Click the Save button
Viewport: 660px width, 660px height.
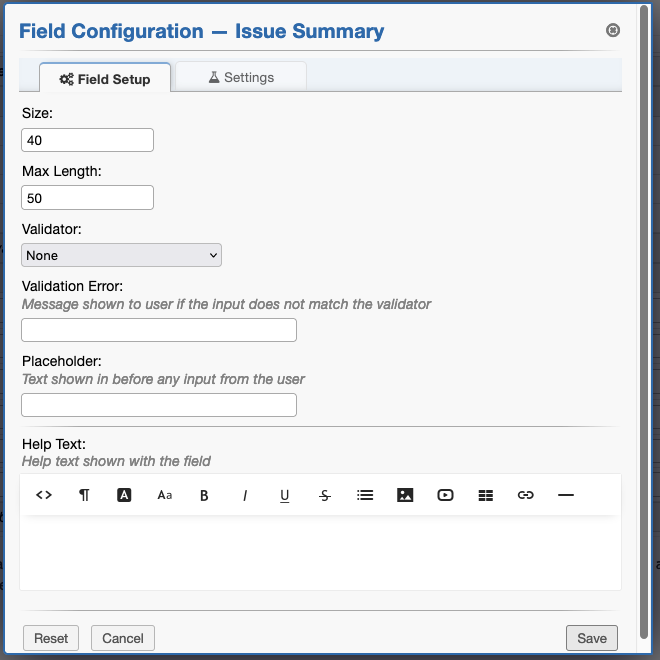coord(592,638)
